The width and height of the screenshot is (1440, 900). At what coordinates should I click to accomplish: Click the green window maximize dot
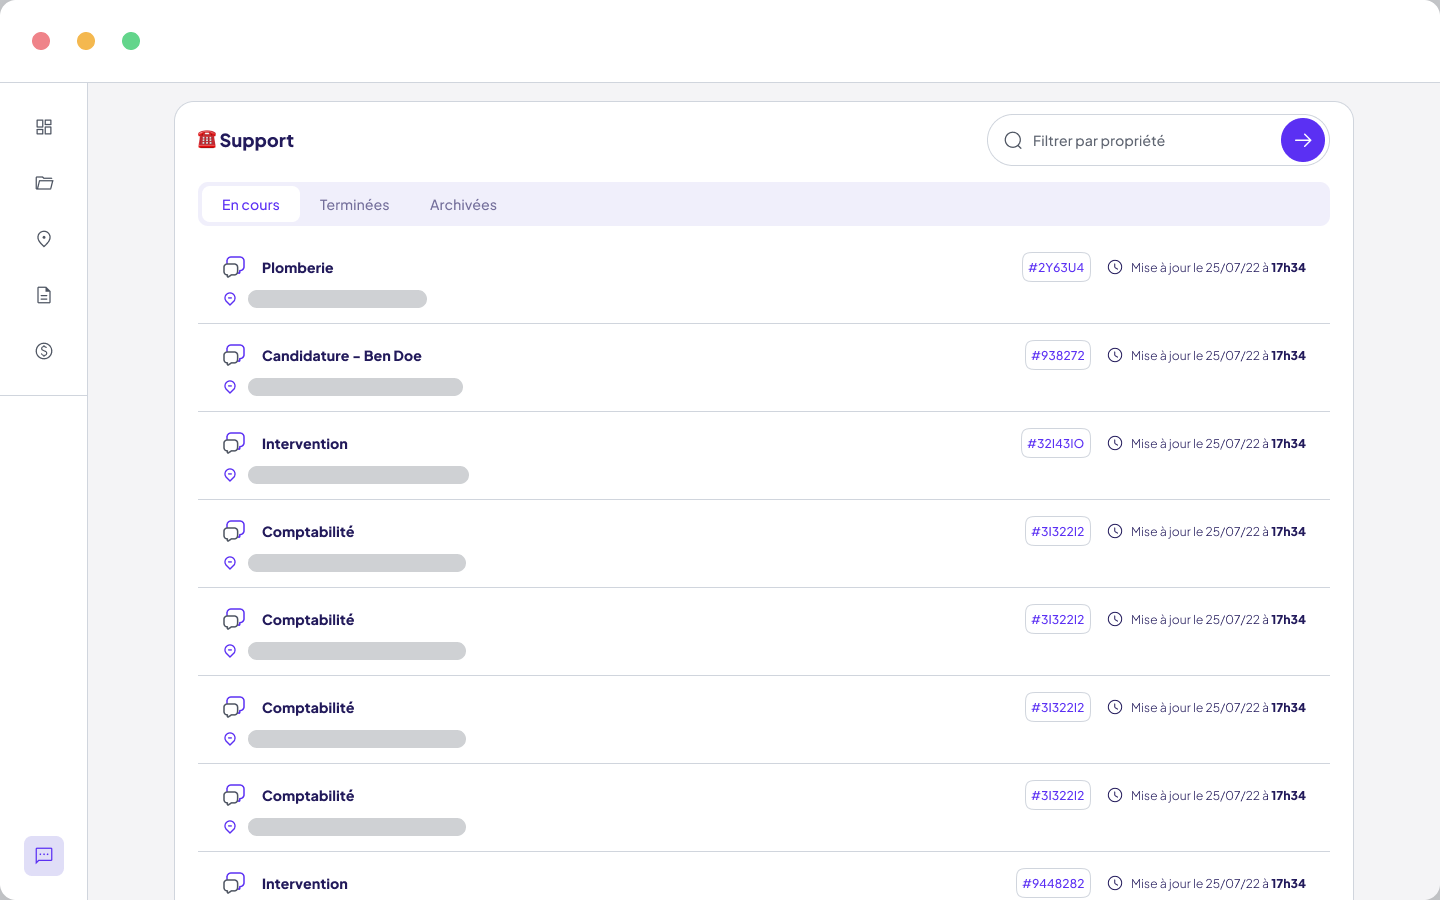[131, 41]
